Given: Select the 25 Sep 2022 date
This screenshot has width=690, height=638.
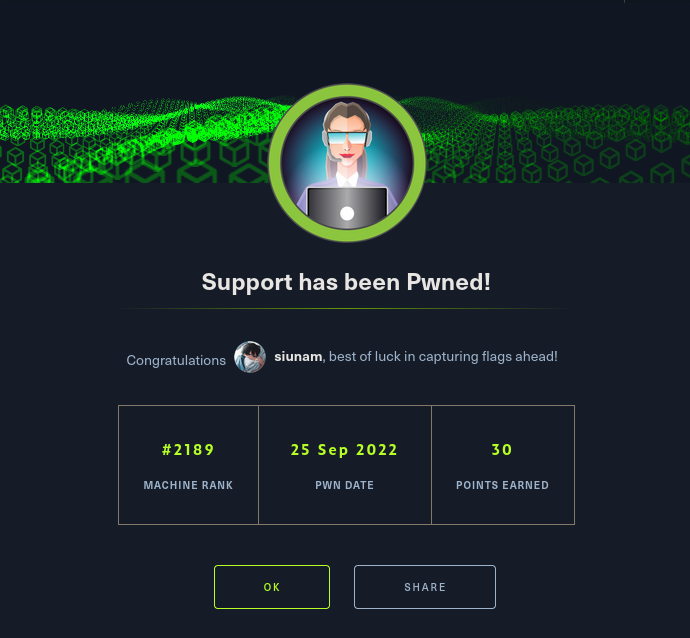Looking at the screenshot, I should pos(344,450).
